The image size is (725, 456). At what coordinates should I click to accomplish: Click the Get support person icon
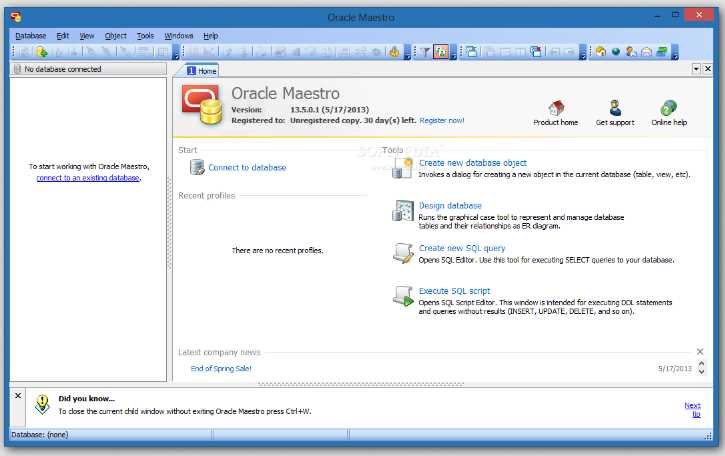(x=615, y=108)
